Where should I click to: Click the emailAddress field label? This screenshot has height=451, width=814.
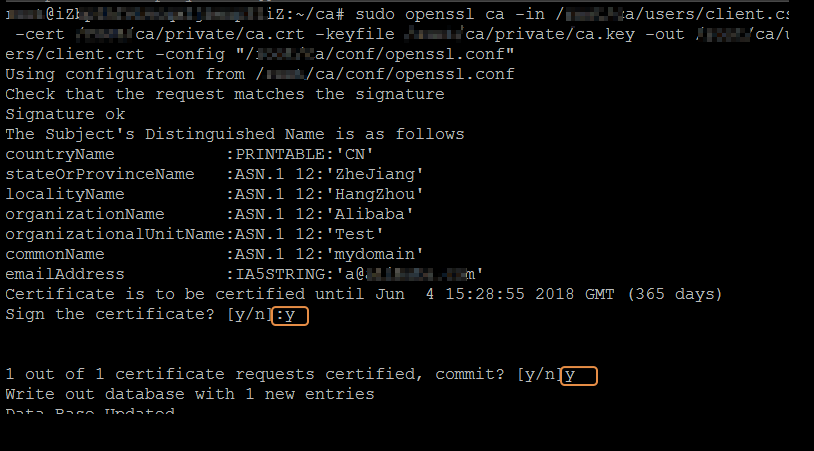[x=65, y=275]
